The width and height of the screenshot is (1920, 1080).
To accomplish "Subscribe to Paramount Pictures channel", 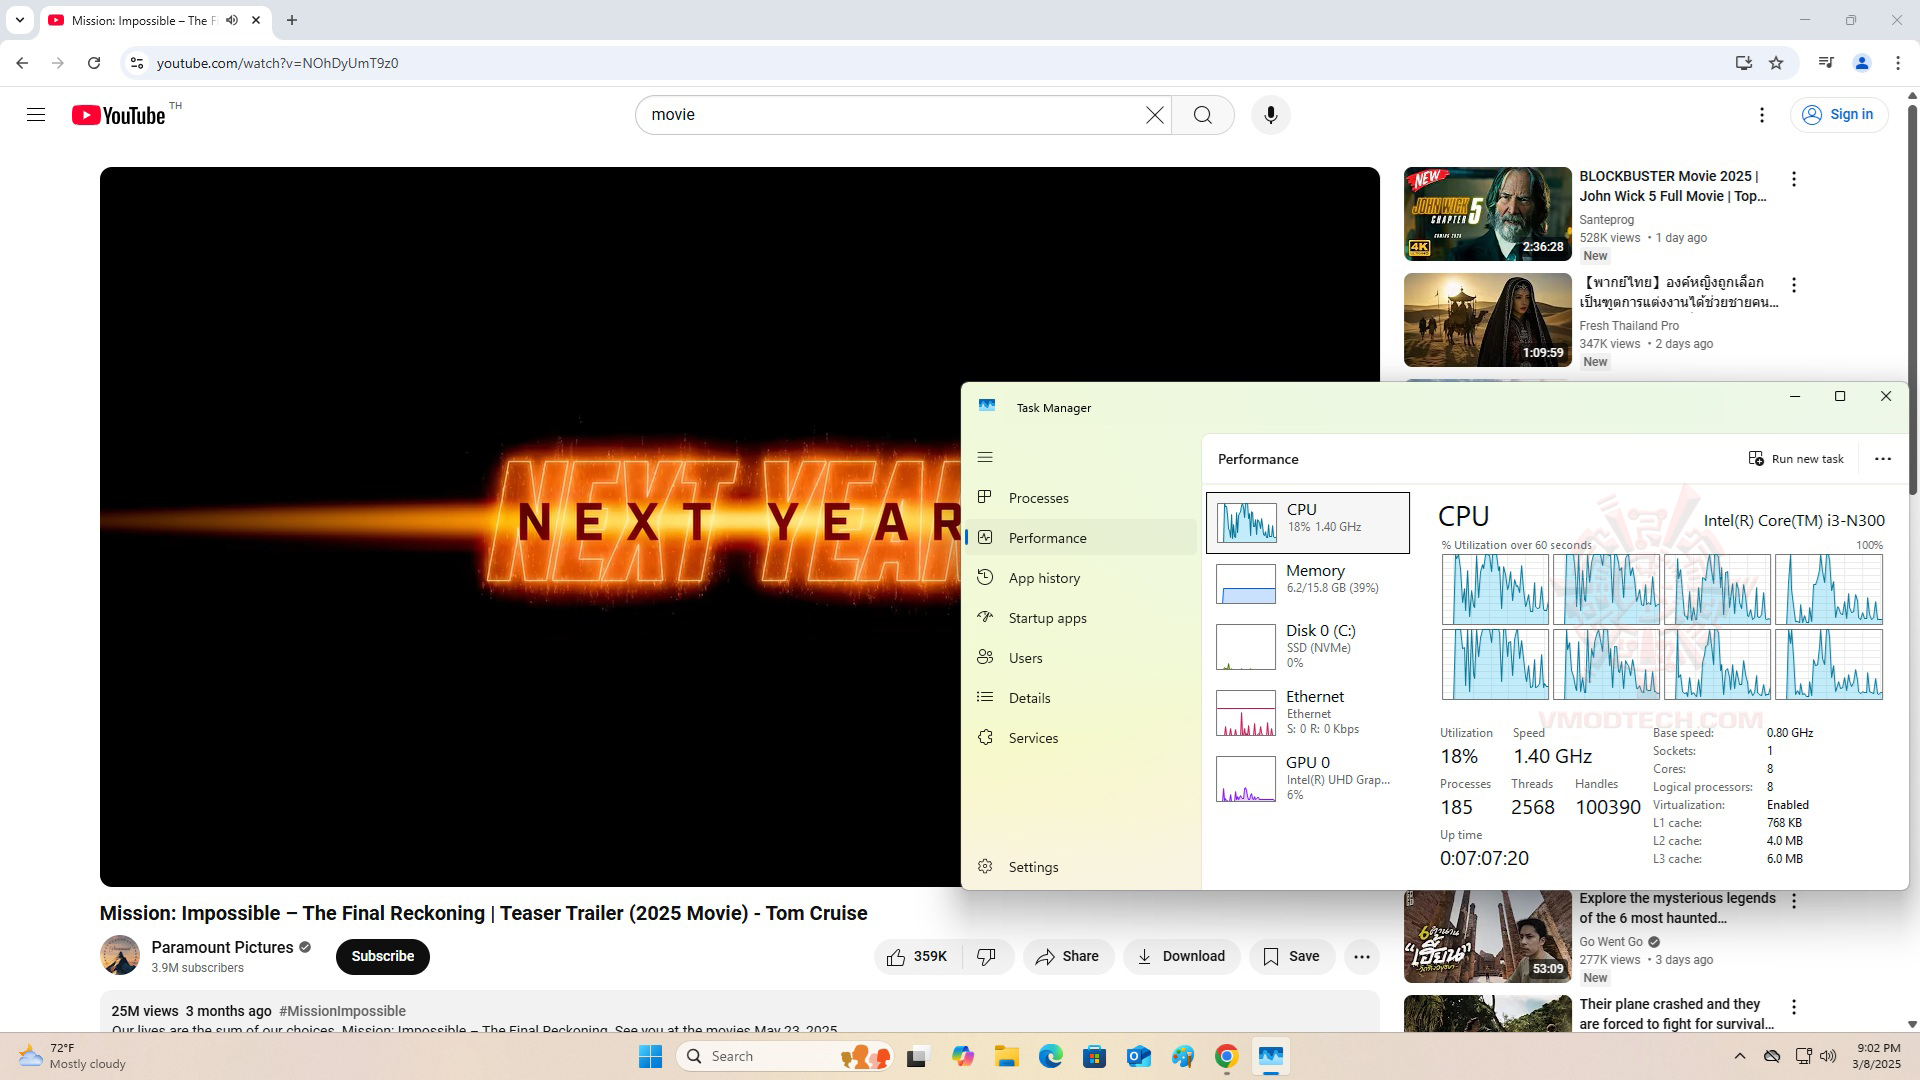I will coord(382,957).
